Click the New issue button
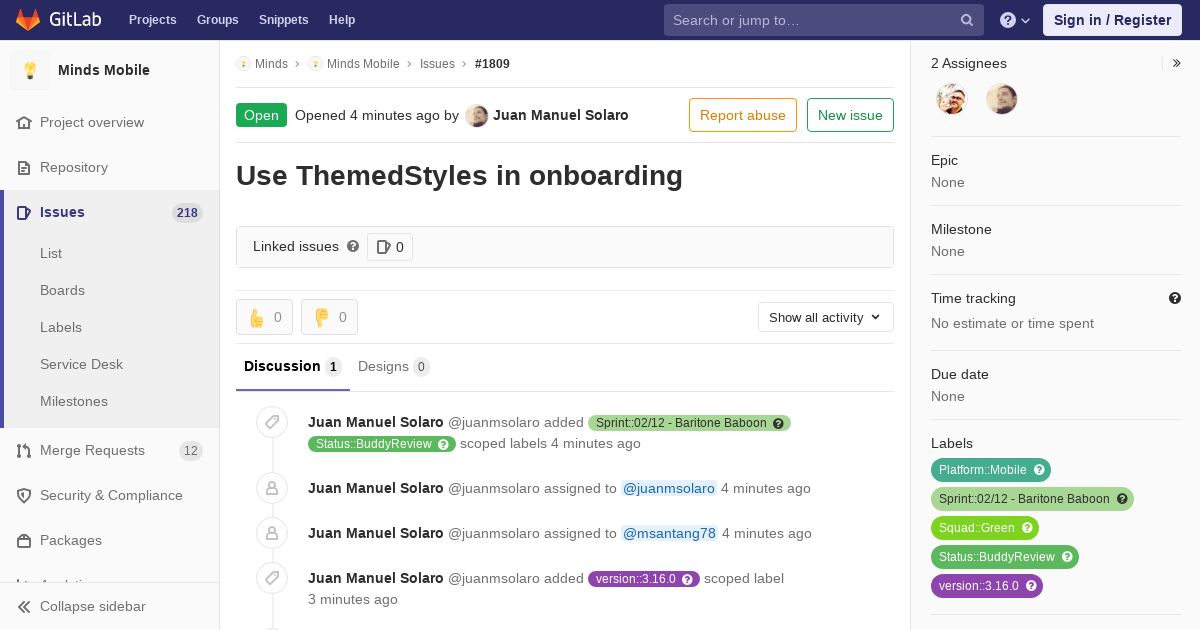The image size is (1200, 630). click(850, 115)
